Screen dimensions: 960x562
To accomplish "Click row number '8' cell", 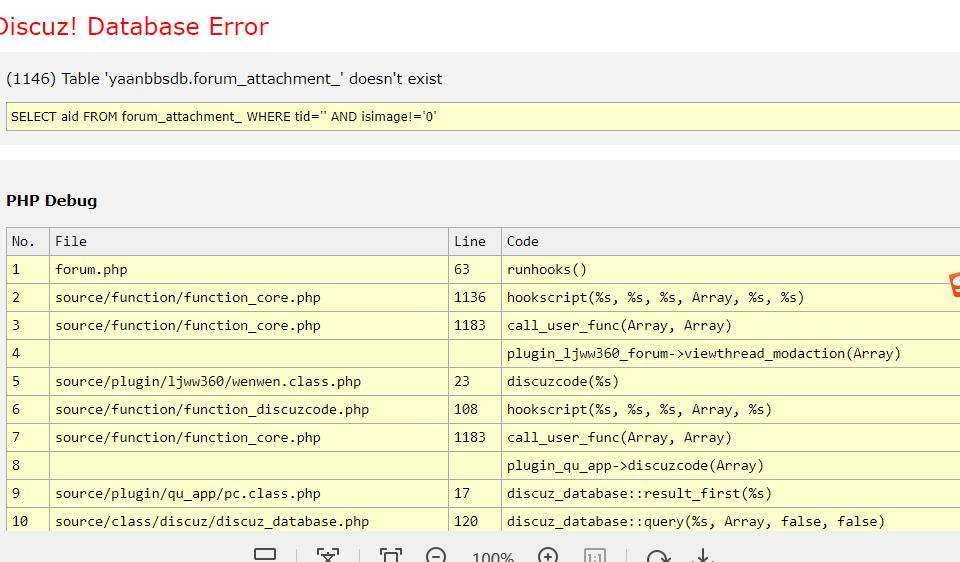I will tap(28, 465).
